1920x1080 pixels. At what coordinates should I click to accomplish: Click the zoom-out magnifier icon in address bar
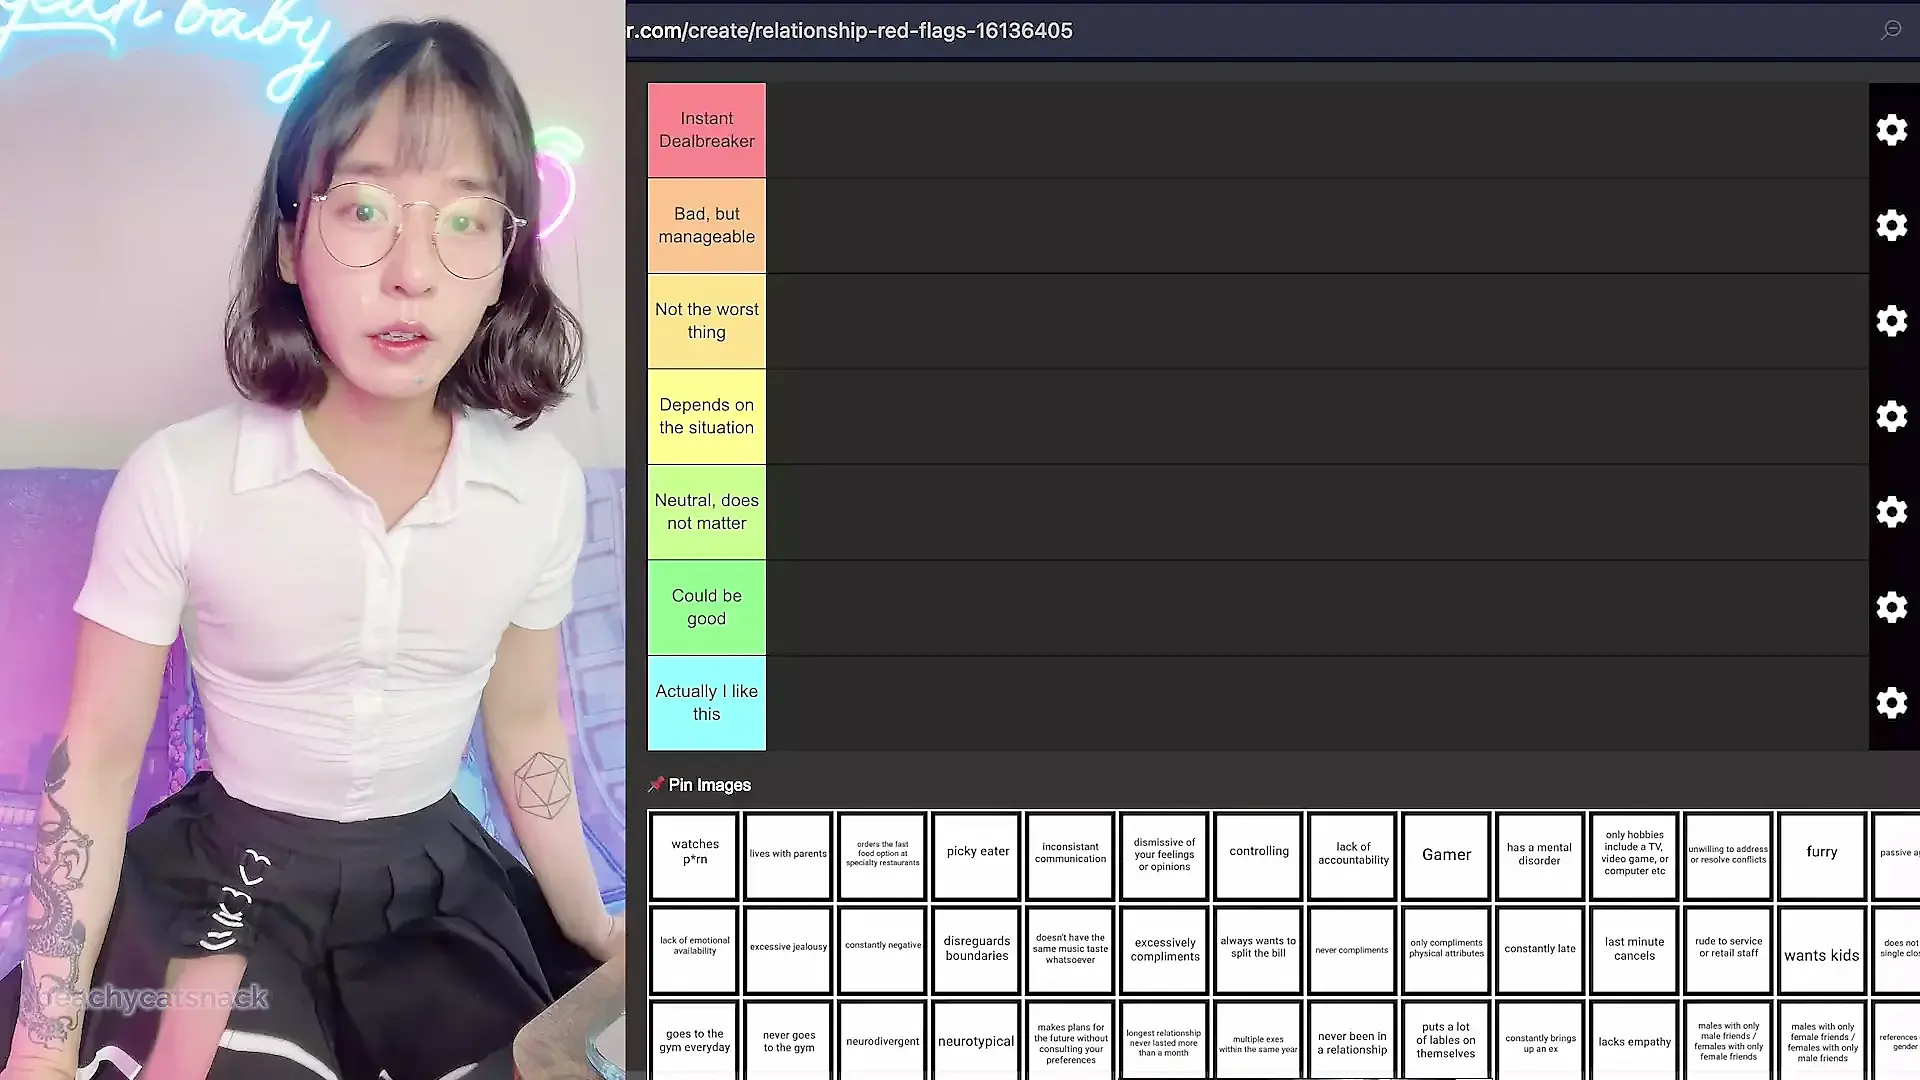[x=1891, y=30]
